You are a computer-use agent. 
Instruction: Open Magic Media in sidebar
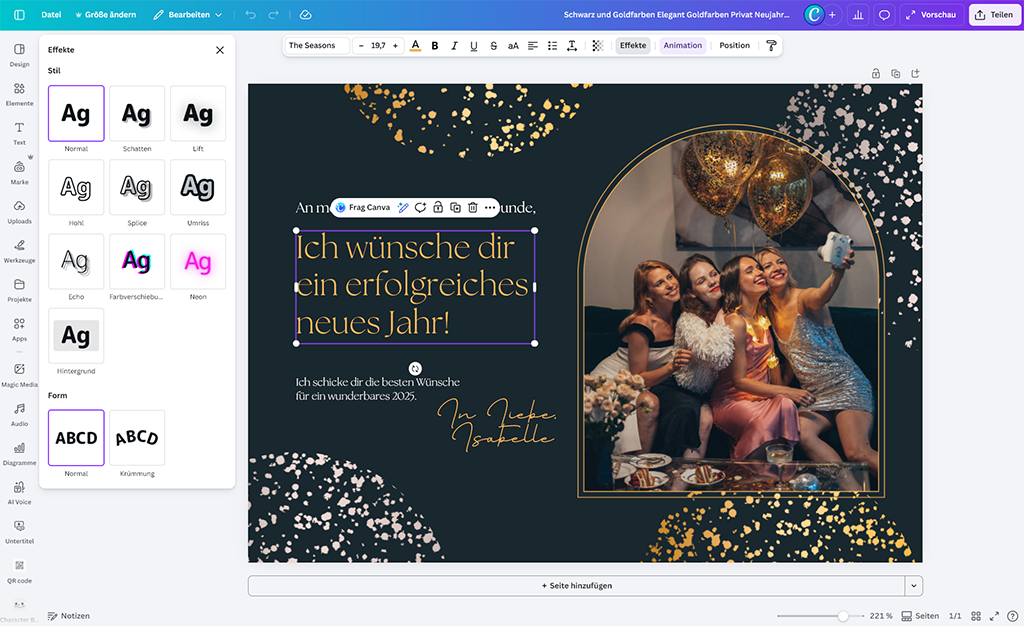click(x=20, y=375)
